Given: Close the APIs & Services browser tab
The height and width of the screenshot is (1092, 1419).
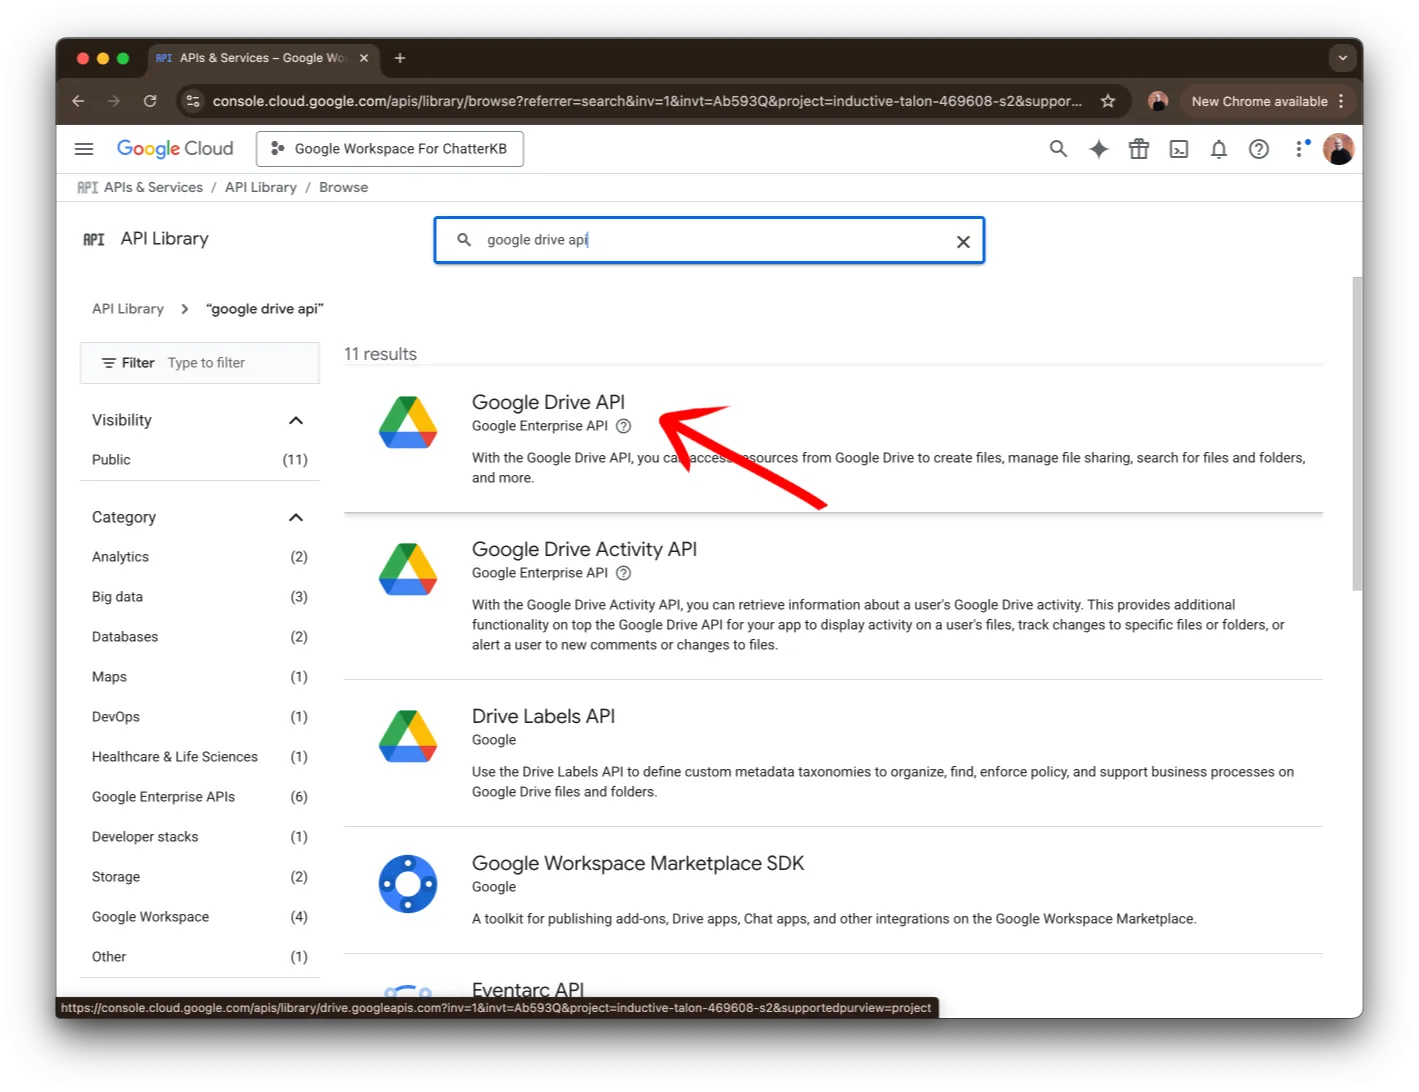Looking at the screenshot, I should (x=364, y=58).
